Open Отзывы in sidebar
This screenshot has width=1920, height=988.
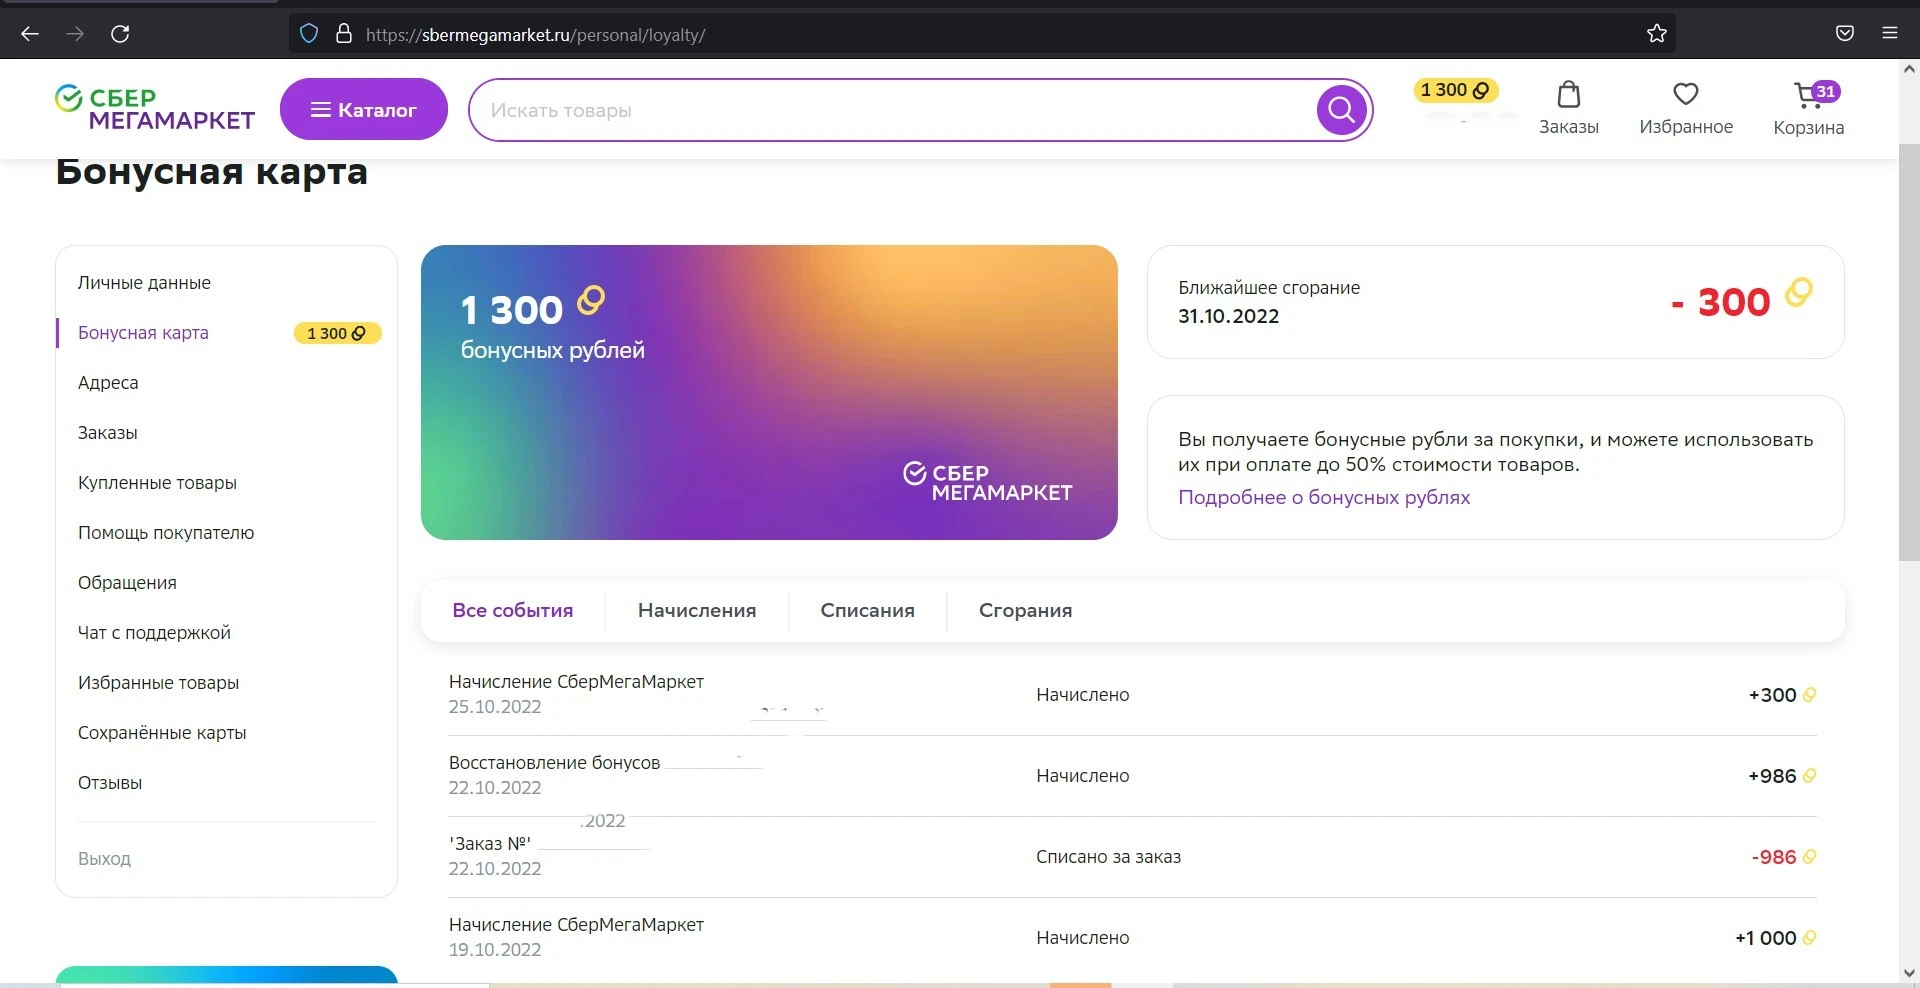[110, 783]
